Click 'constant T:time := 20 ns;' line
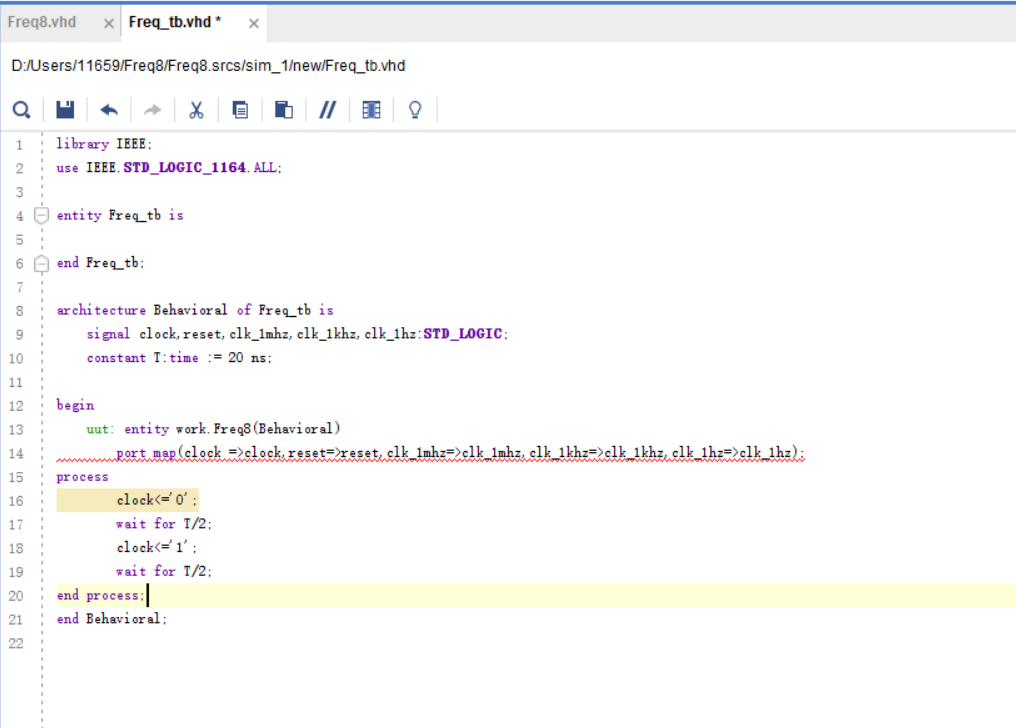The image size is (1016, 728). [x=179, y=358]
